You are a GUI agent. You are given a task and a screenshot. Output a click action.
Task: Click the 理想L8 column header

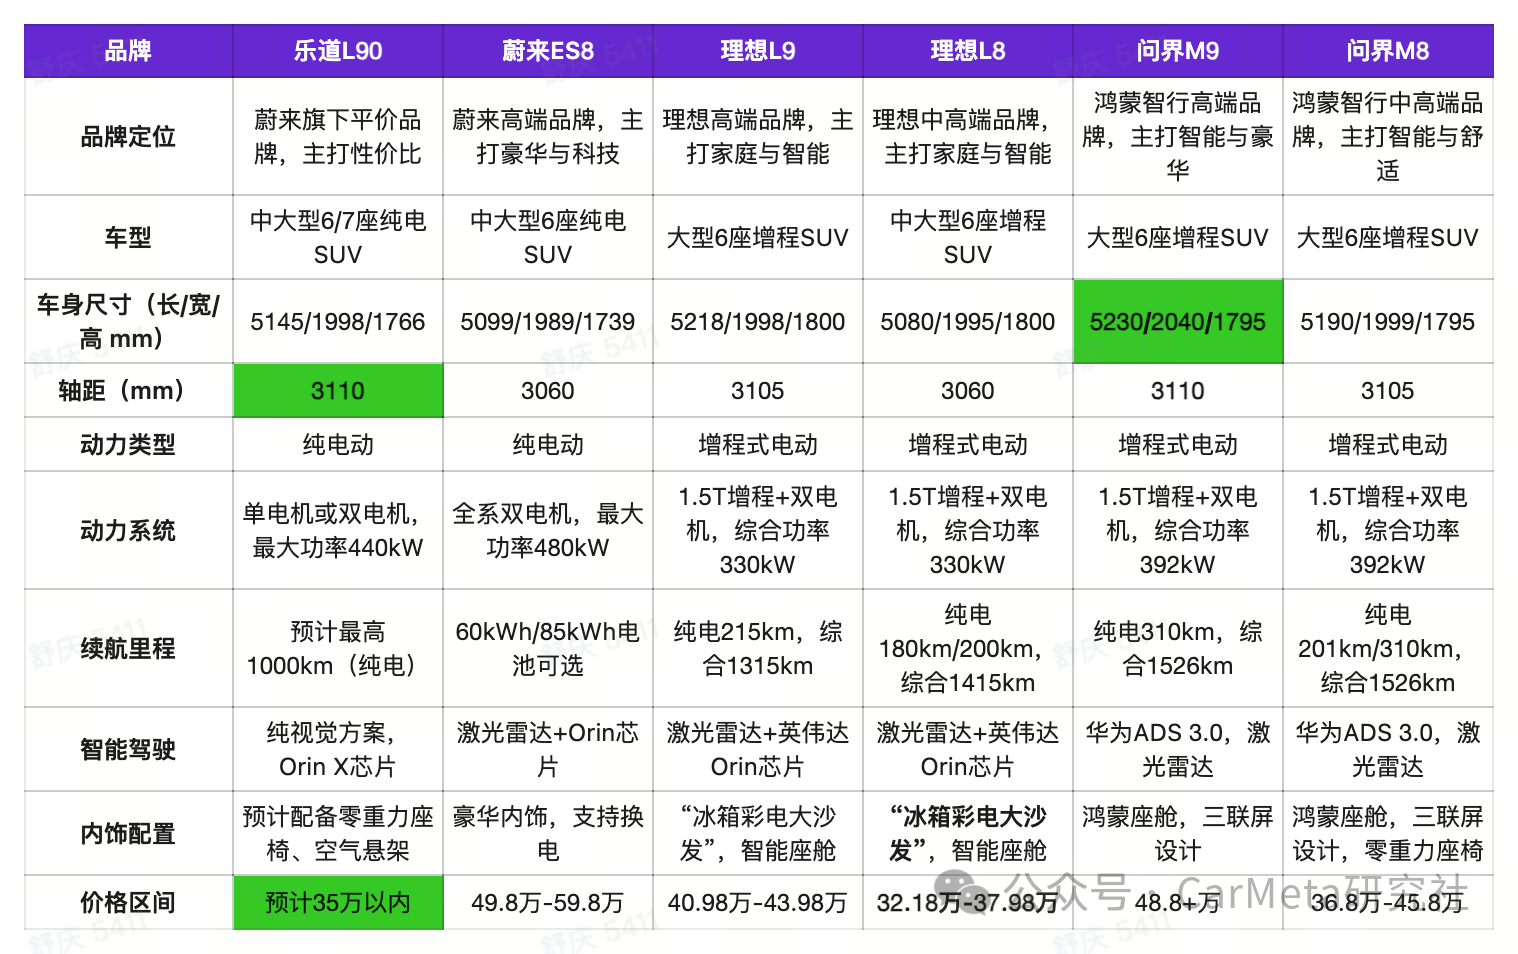[x=968, y=51]
